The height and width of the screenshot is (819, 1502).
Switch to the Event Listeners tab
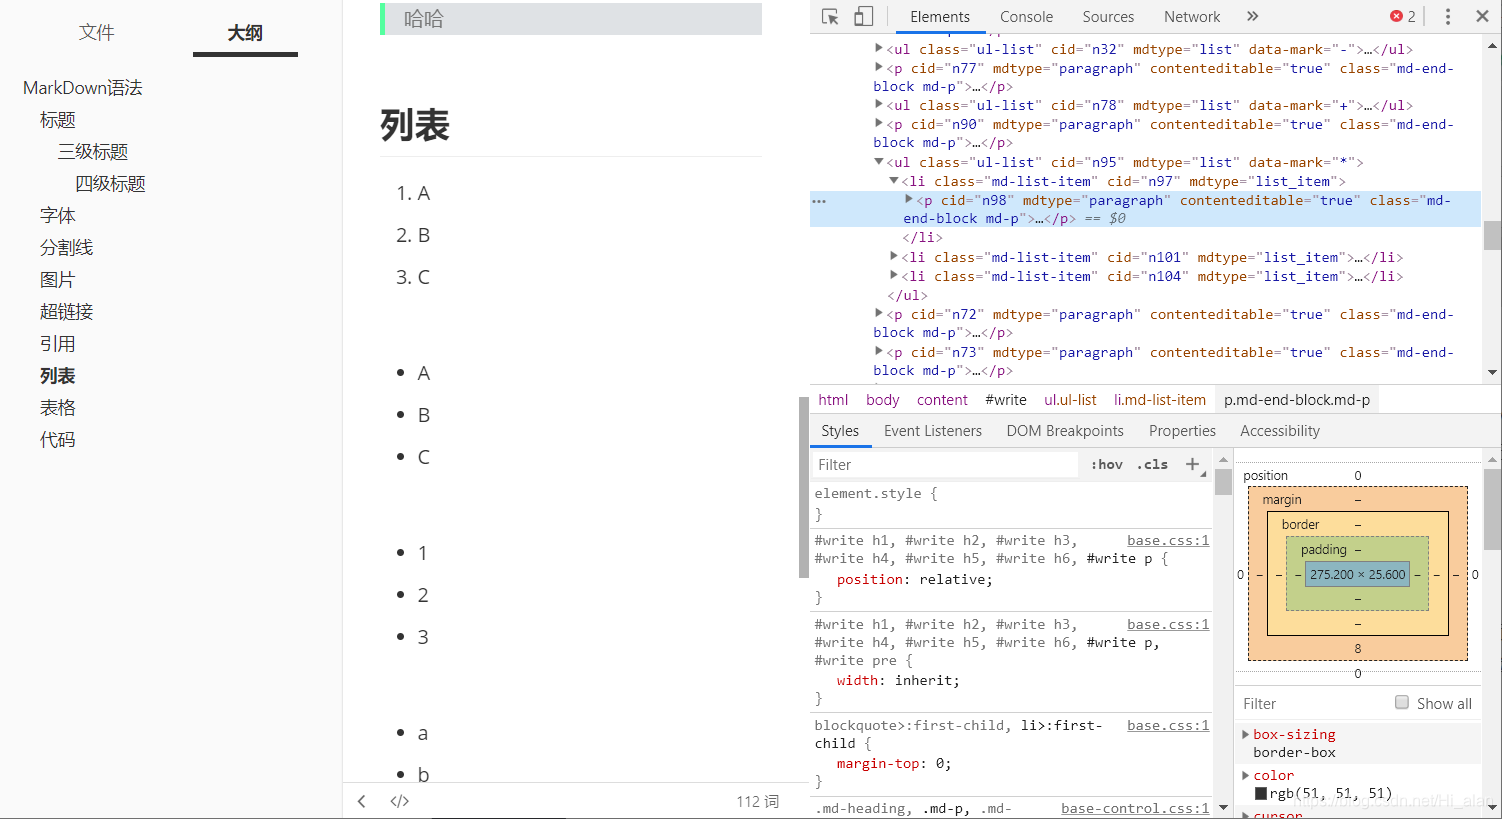click(933, 431)
